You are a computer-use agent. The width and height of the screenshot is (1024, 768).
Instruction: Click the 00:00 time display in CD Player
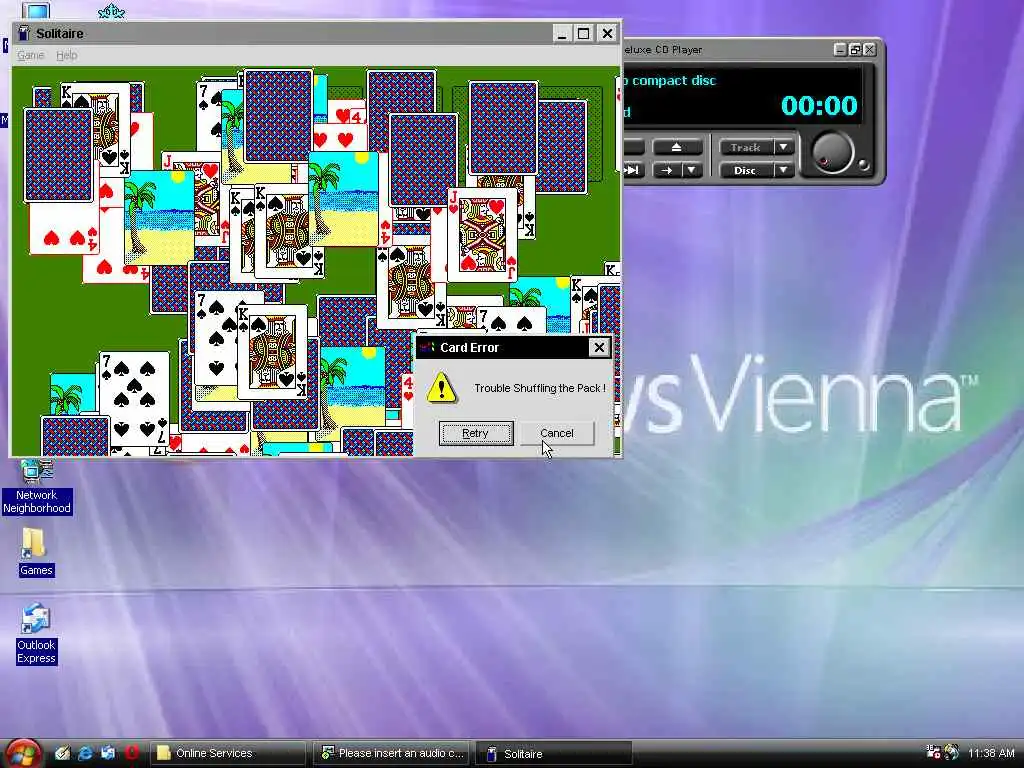click(819, 105)
